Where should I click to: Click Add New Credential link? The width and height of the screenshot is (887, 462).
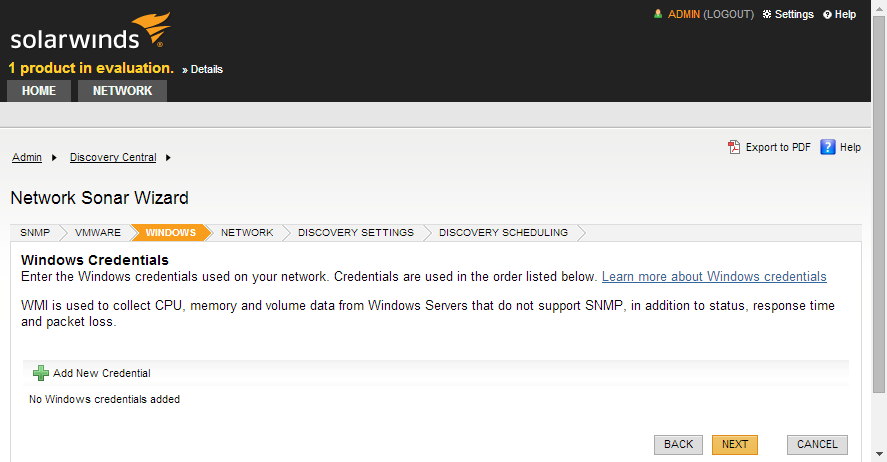tap(102, 373)
